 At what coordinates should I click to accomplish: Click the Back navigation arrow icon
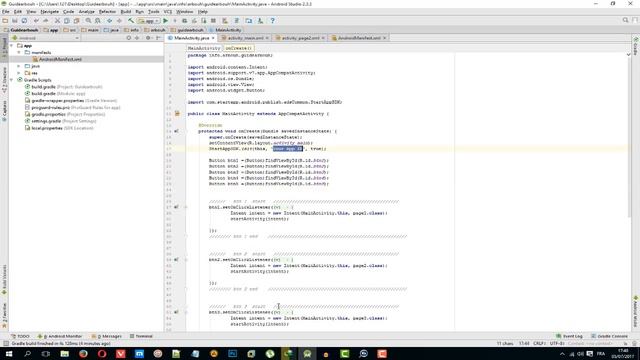point(109,20)
